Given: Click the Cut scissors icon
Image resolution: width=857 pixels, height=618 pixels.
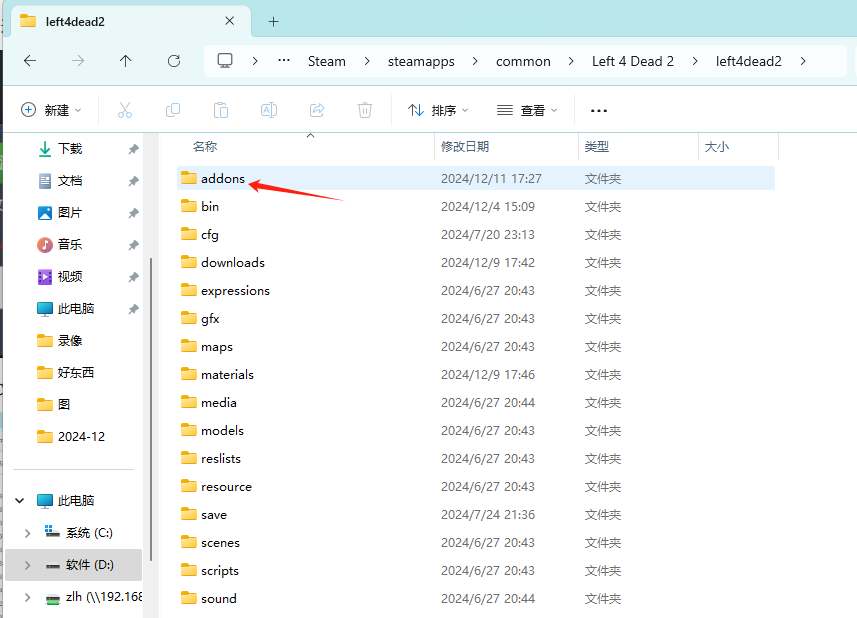Looking at the screenshot, I should (x=125, y=110).
